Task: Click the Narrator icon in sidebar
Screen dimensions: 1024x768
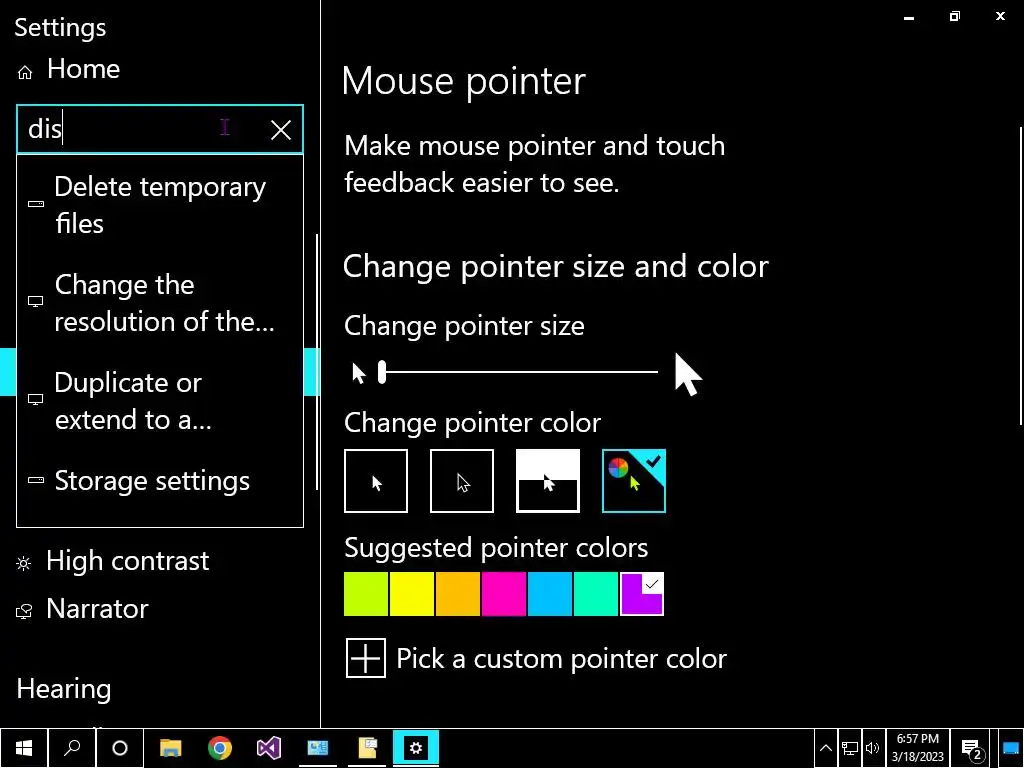Action: (x=24, y=611)
